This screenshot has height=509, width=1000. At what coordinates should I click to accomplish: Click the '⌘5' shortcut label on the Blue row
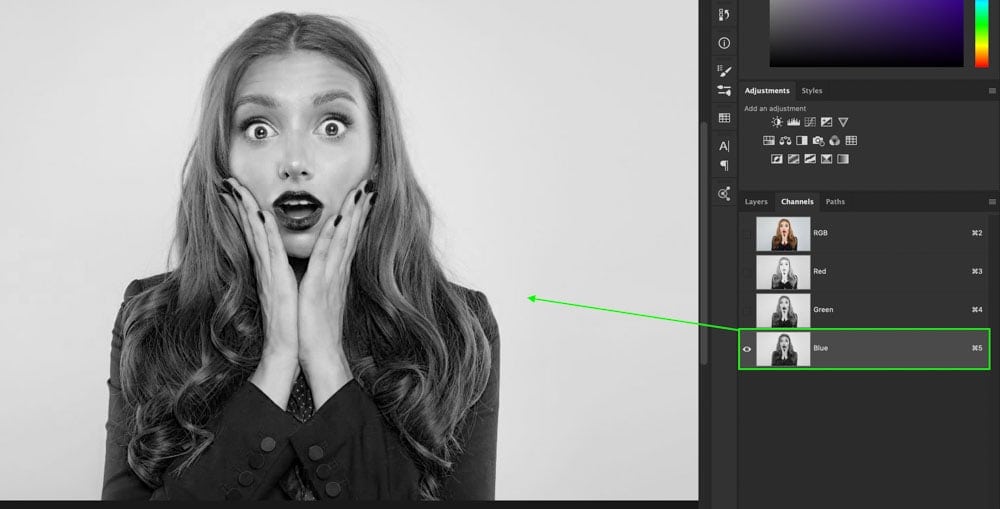[x=976, y=348]
